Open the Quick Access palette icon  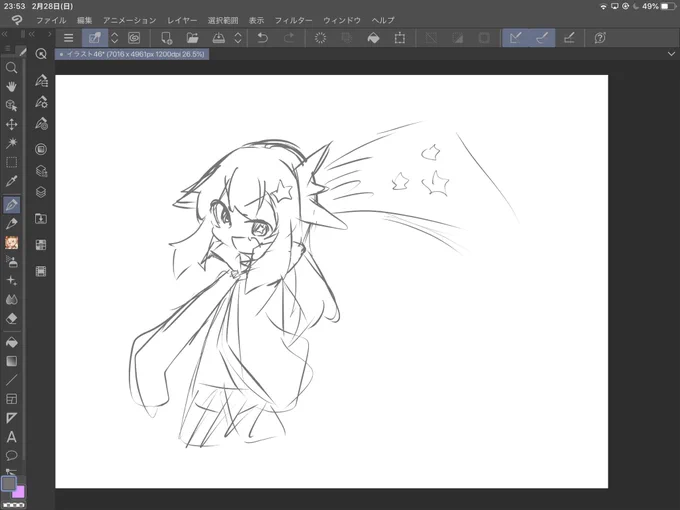tap(41, 54)
